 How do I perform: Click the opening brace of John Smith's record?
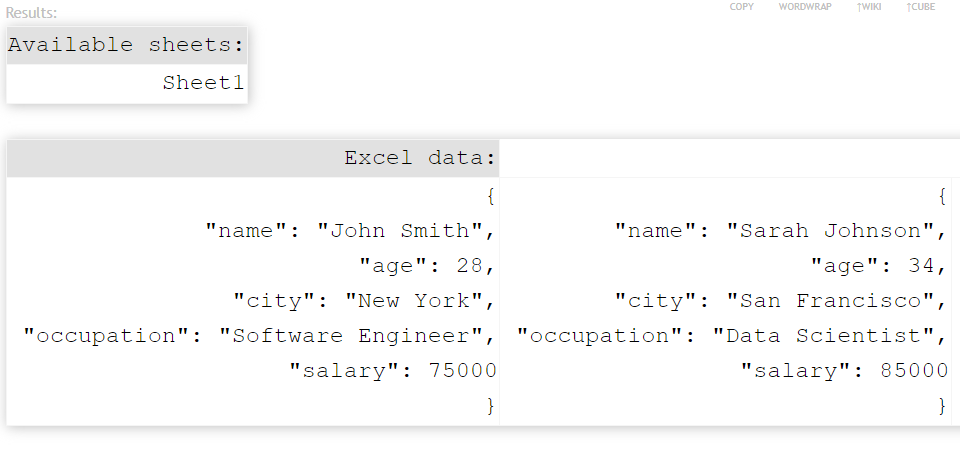(x=490, y=196)
